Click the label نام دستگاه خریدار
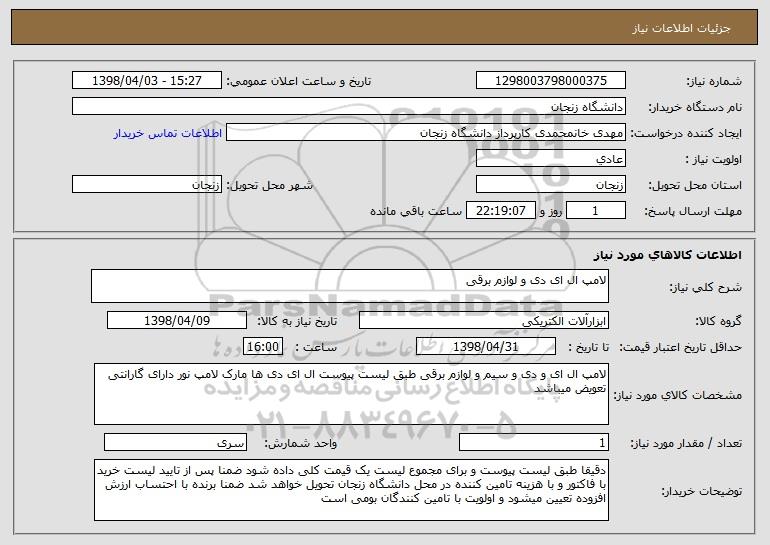This screenshot has height=545, width=770. pos(695,107)
